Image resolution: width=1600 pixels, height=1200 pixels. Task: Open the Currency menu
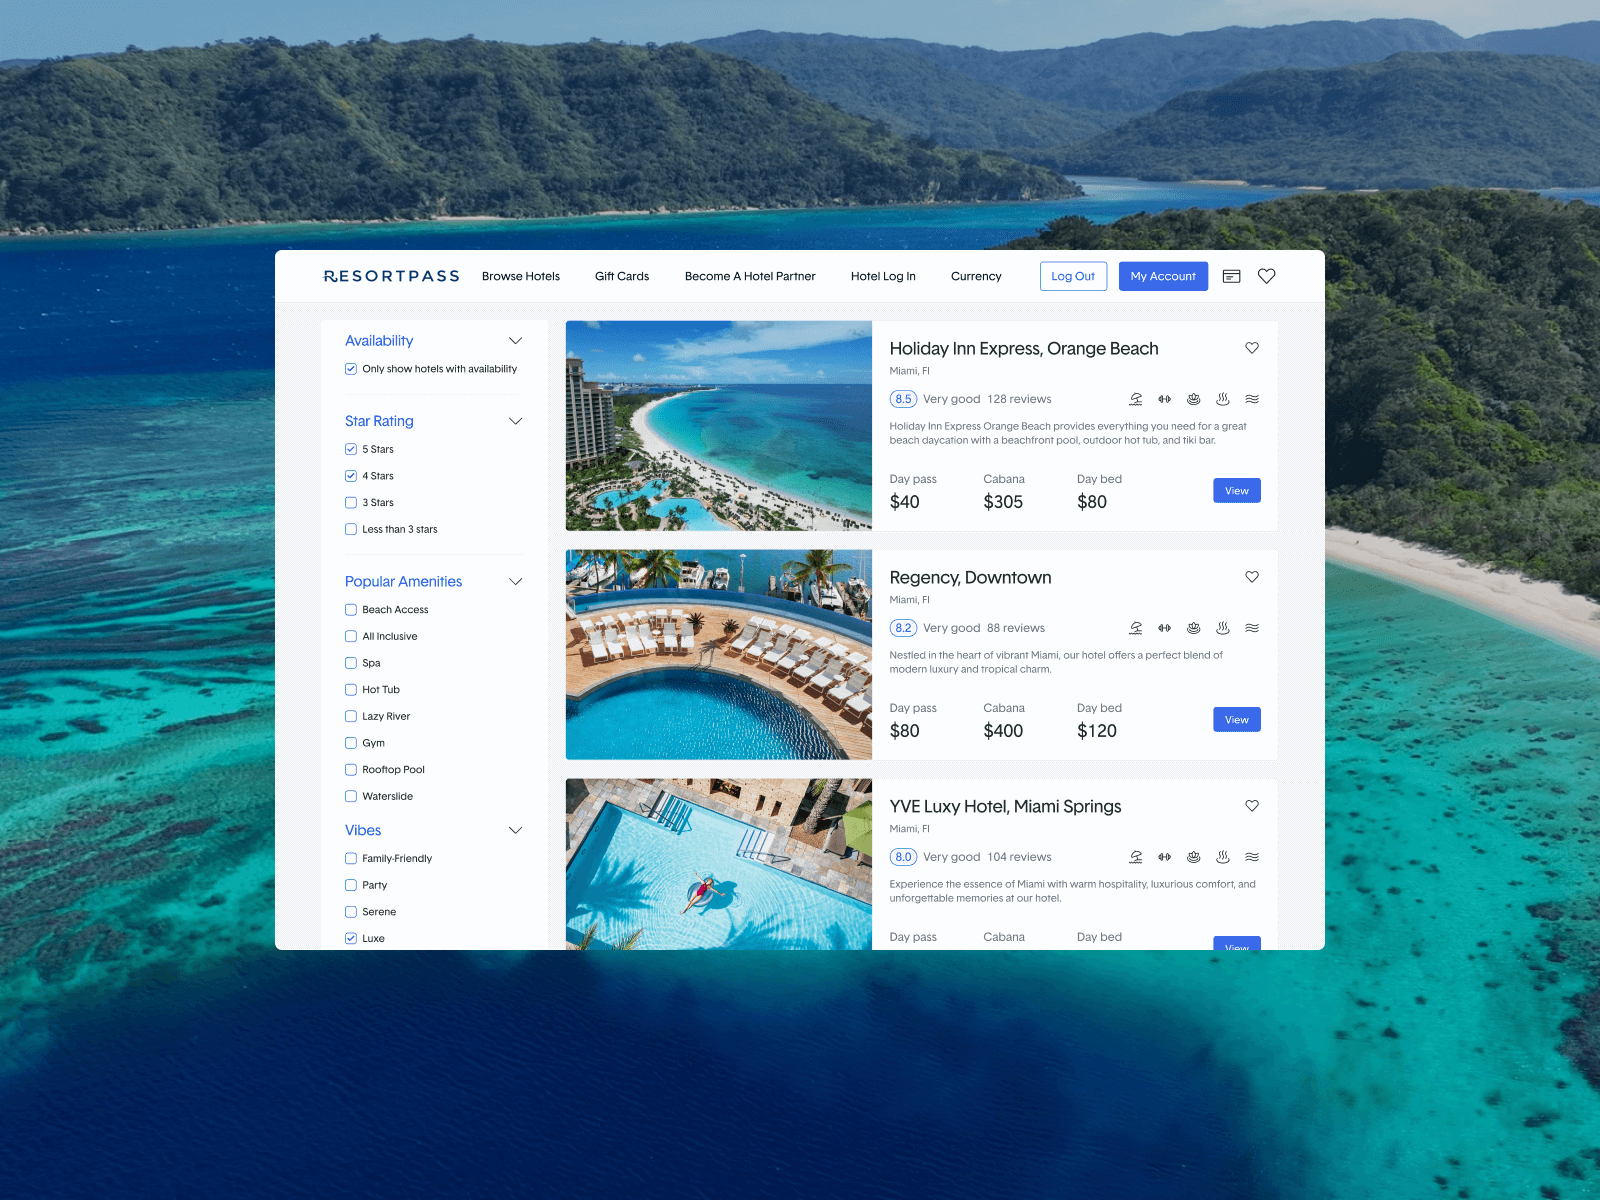[x=976, y=276]
